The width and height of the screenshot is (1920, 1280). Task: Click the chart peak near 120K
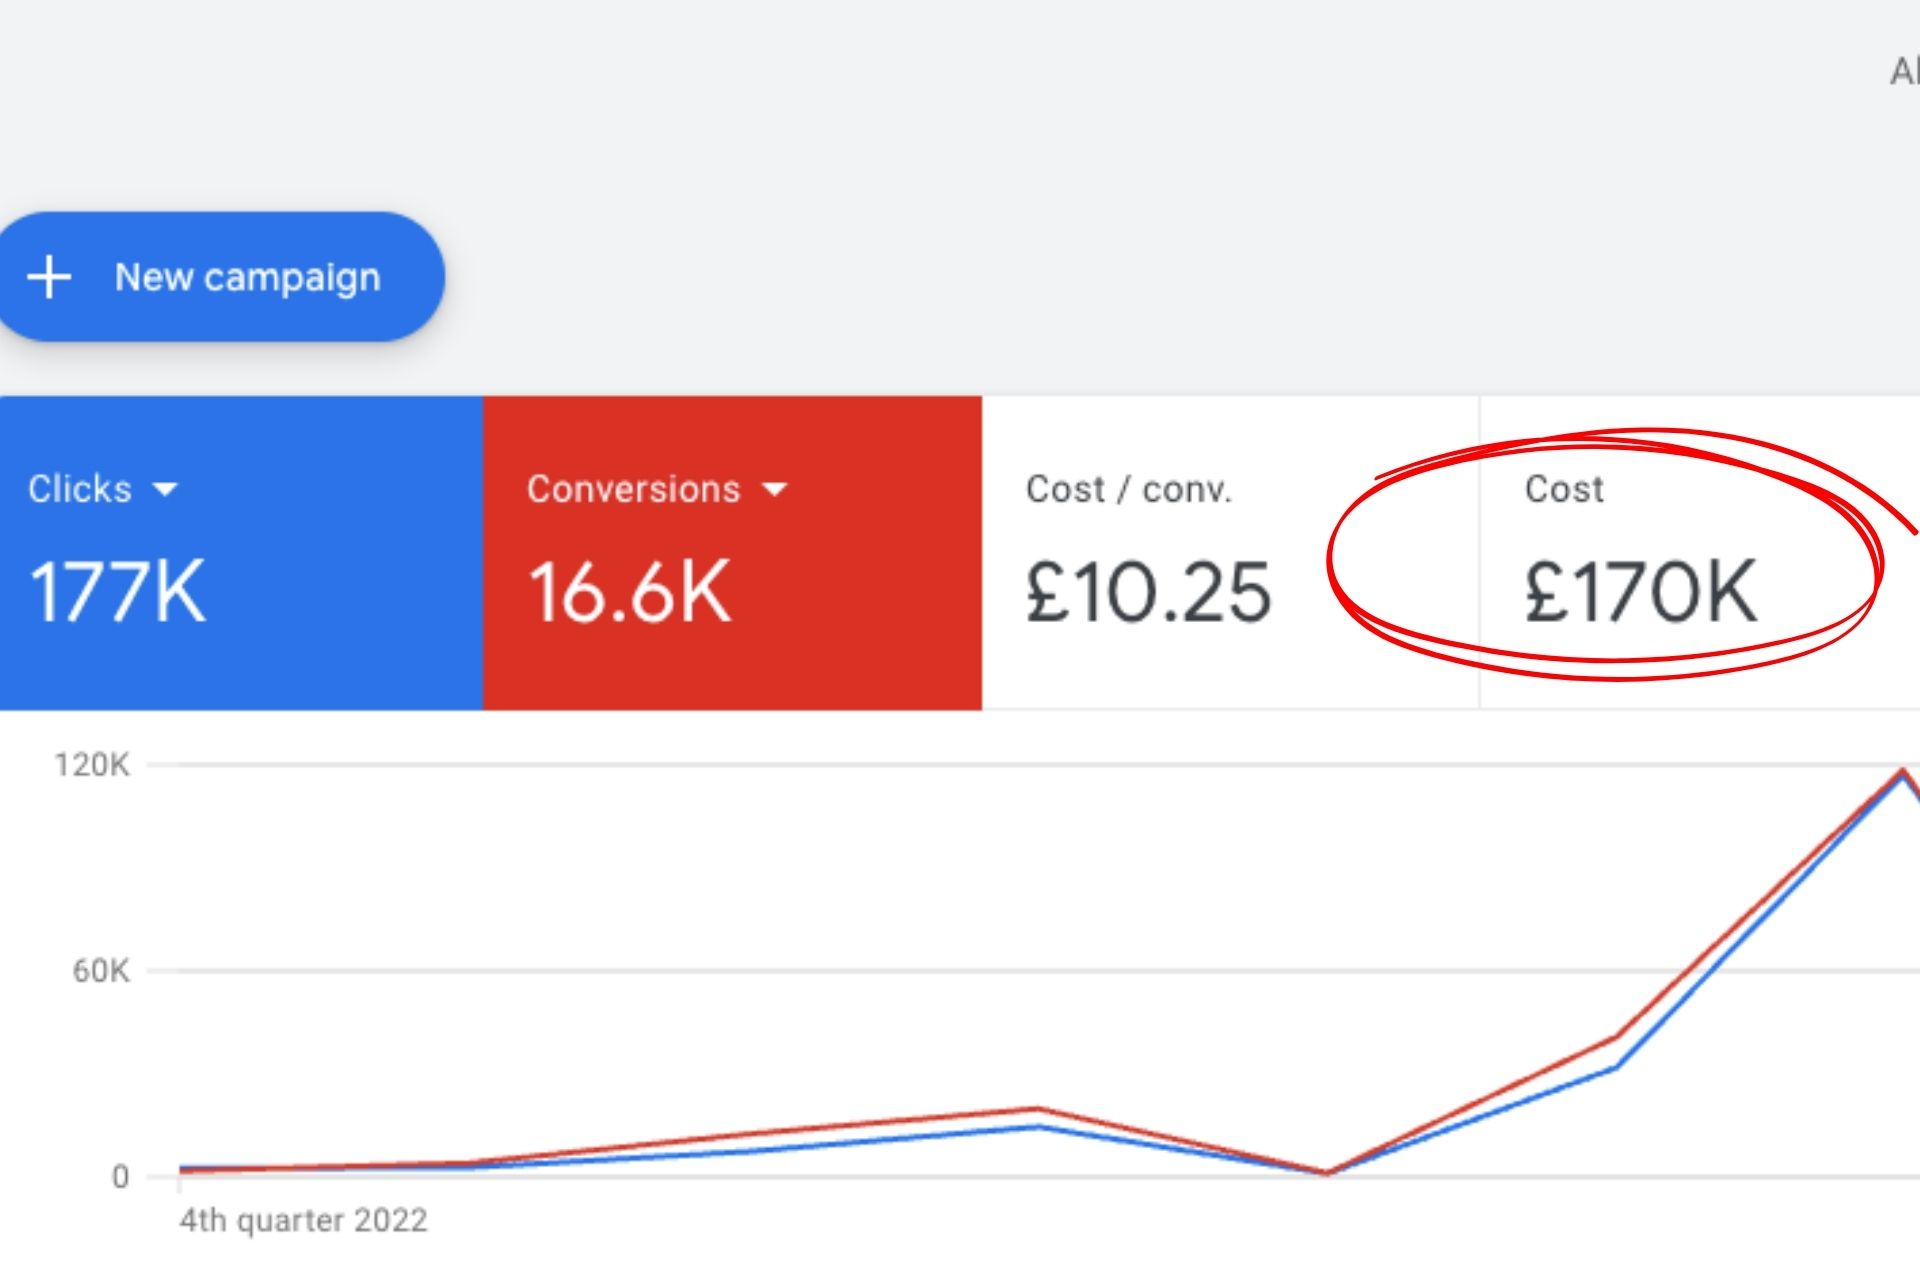coord(1902,770)
